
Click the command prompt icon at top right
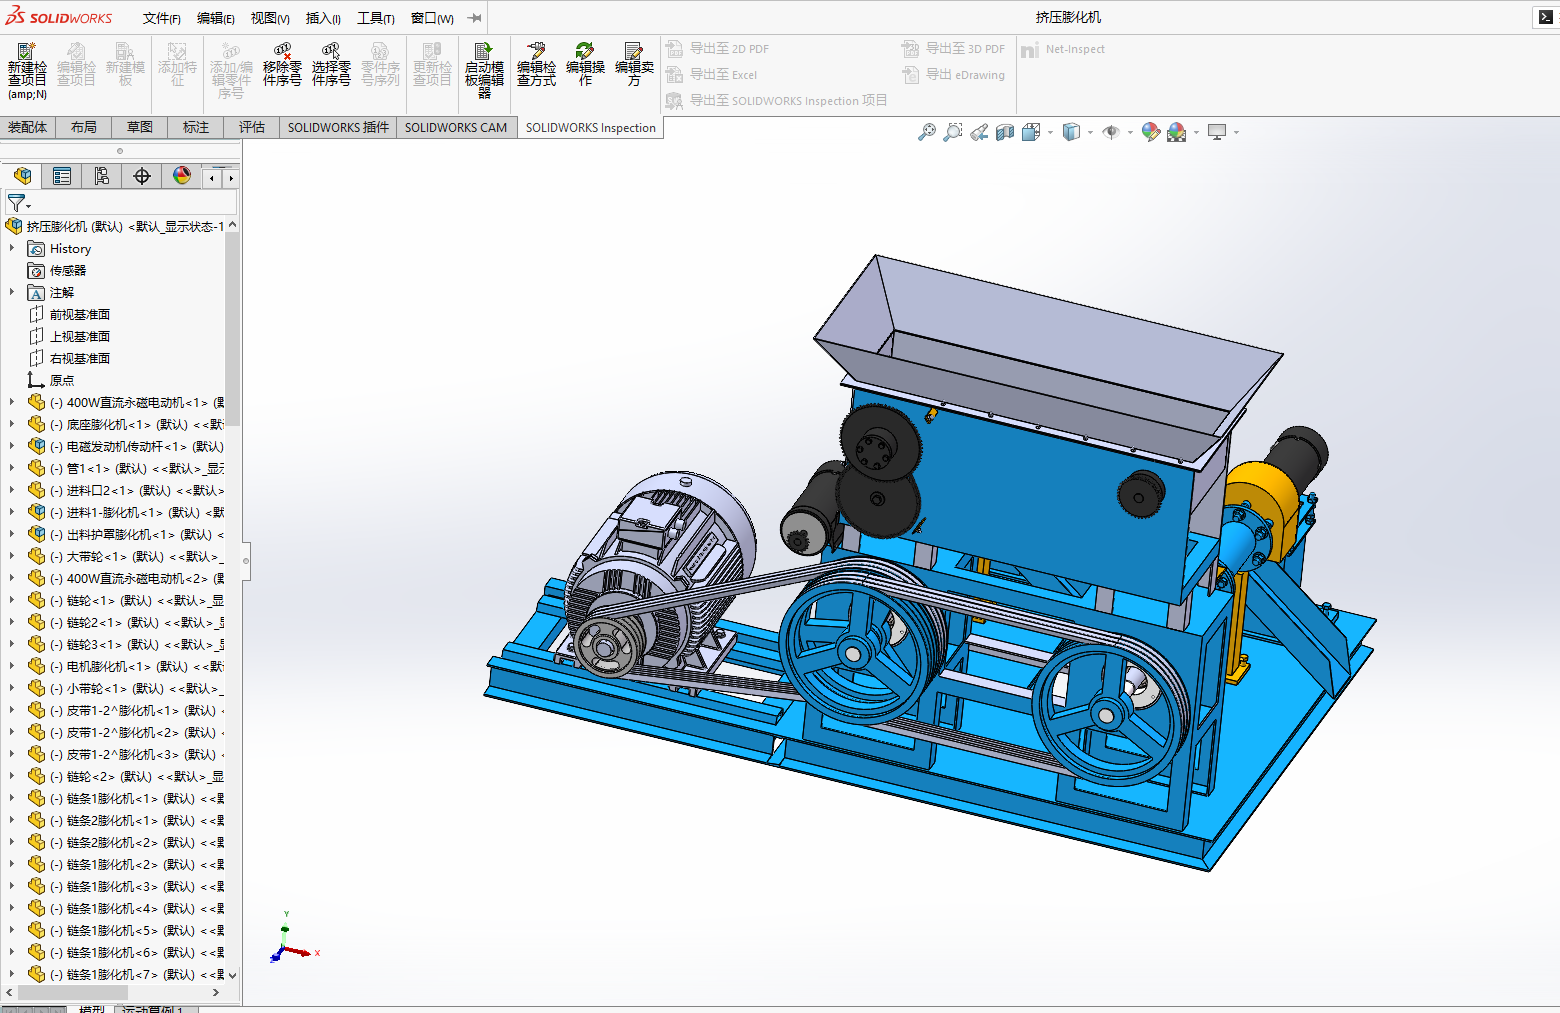[1545, 17]
